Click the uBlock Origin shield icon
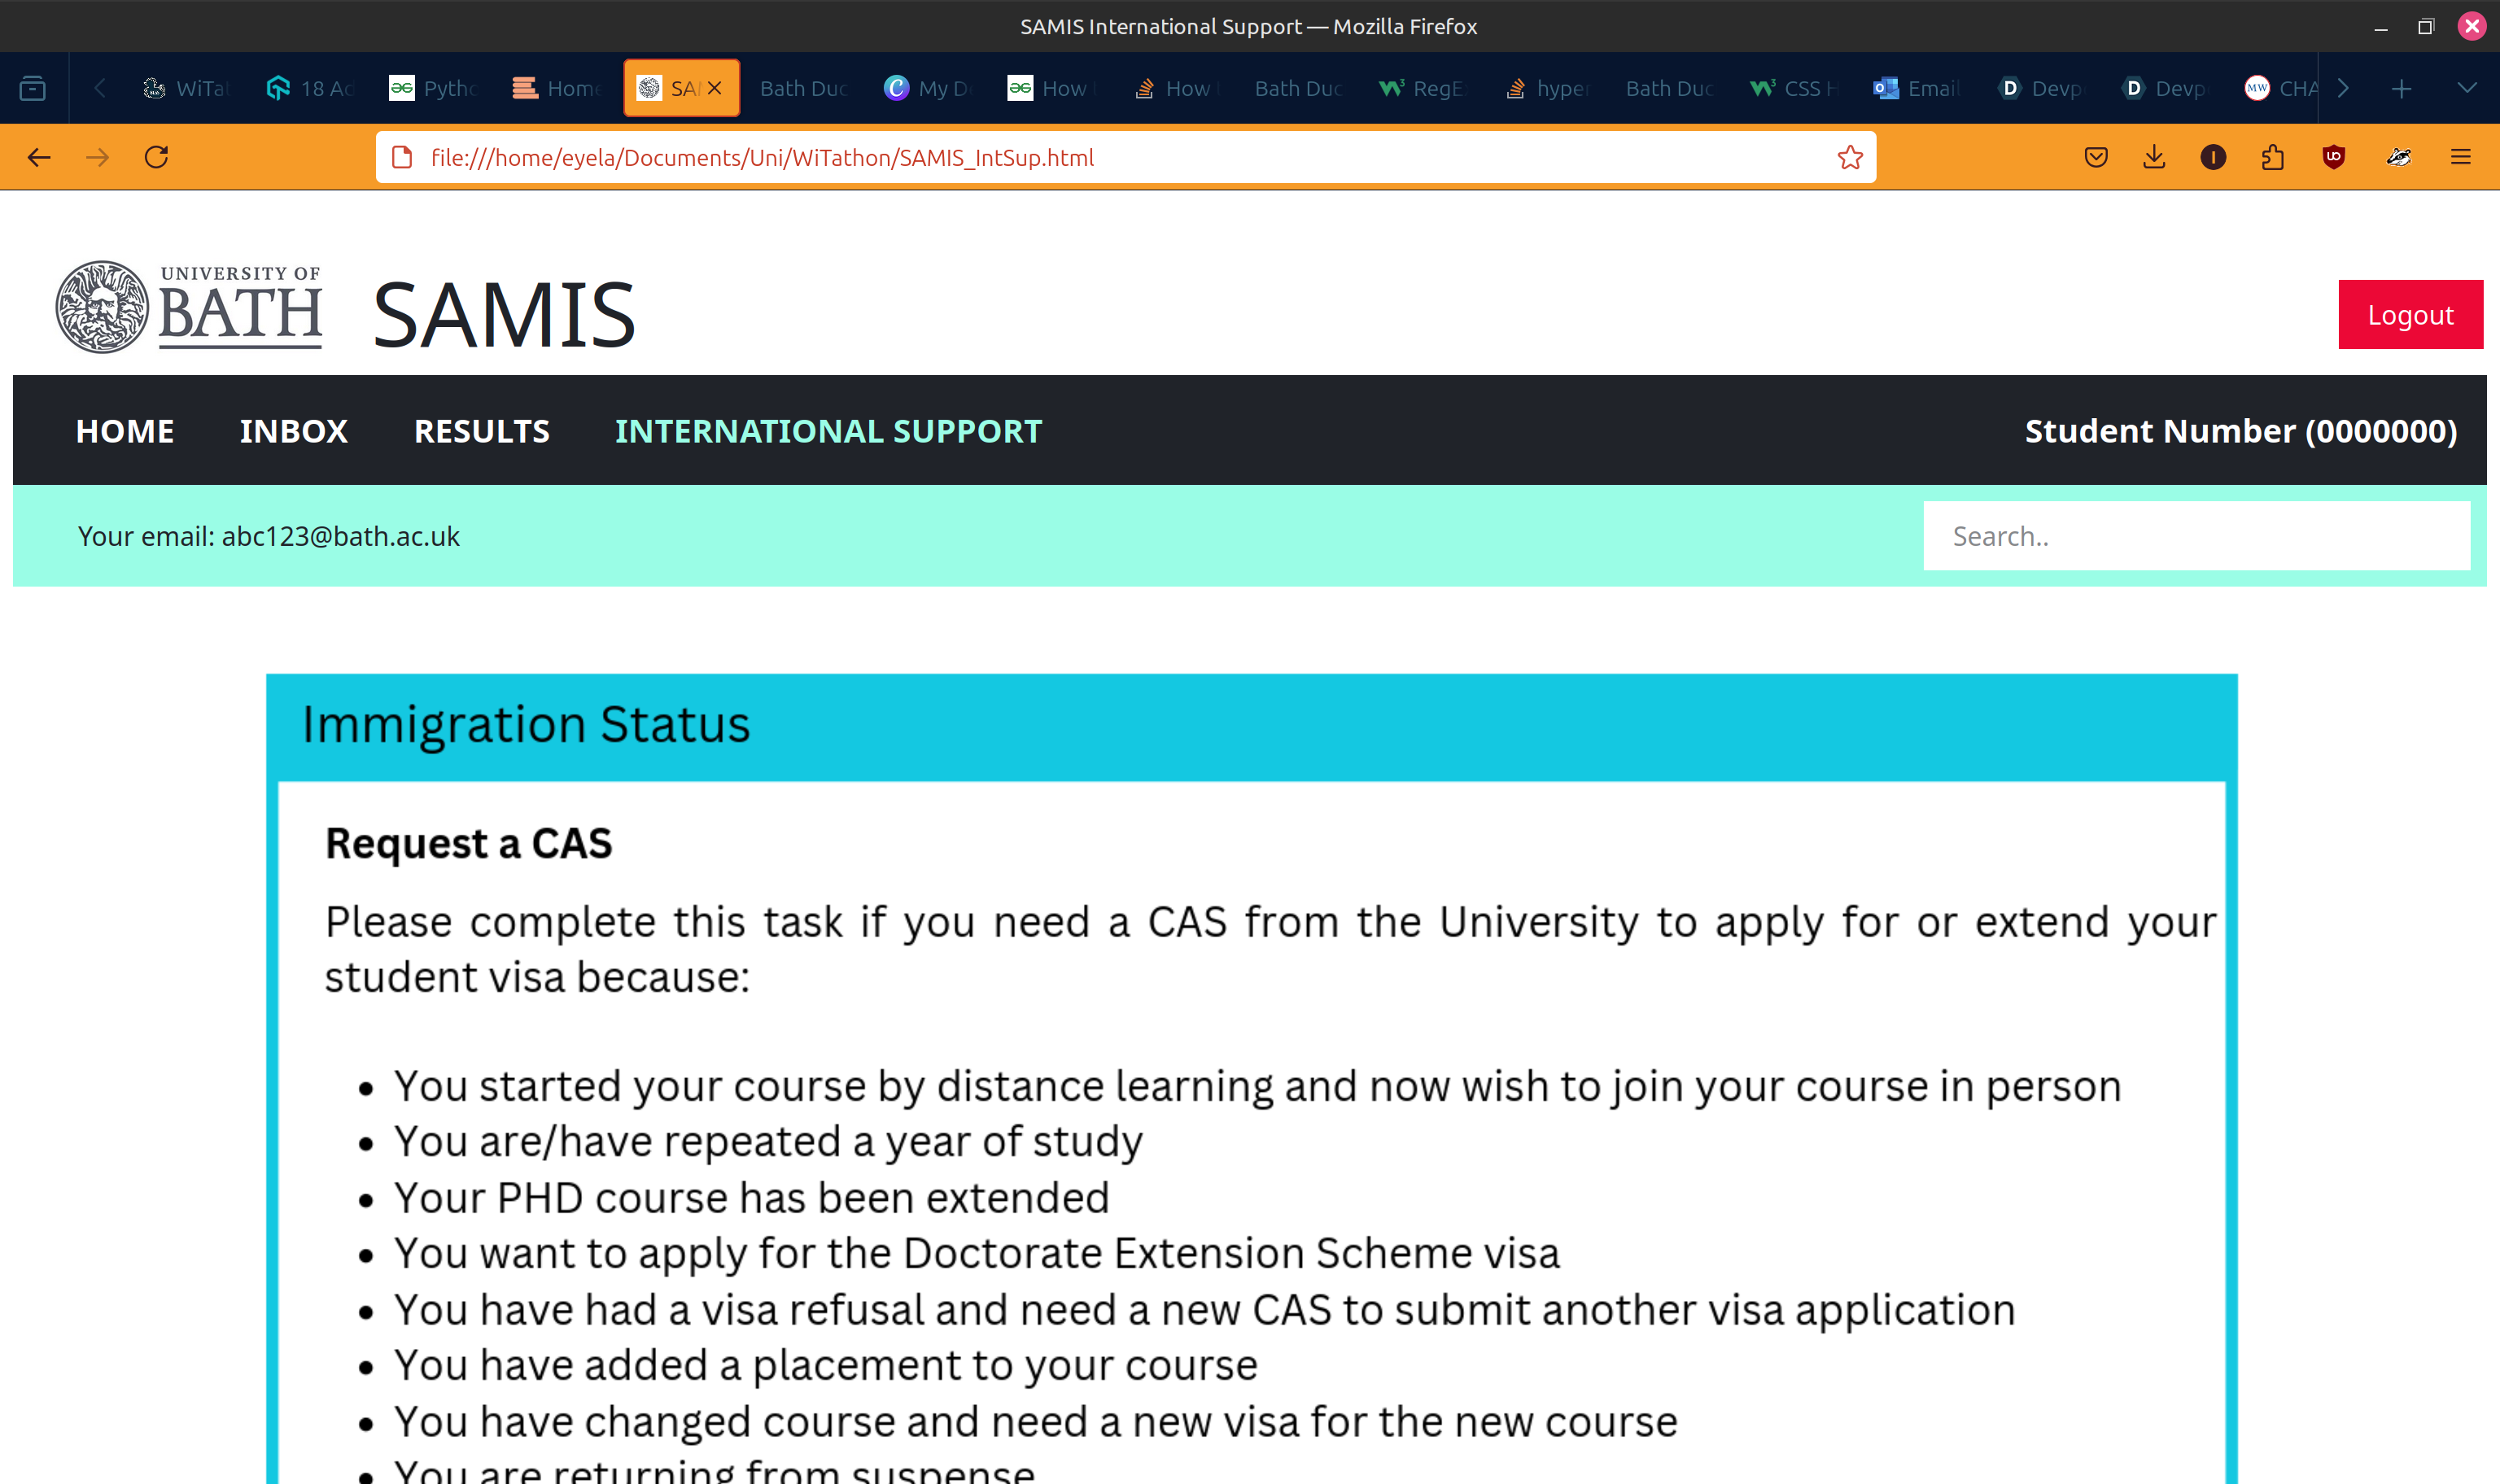The image size is (2500, 1484). (x=2333, y=157)
